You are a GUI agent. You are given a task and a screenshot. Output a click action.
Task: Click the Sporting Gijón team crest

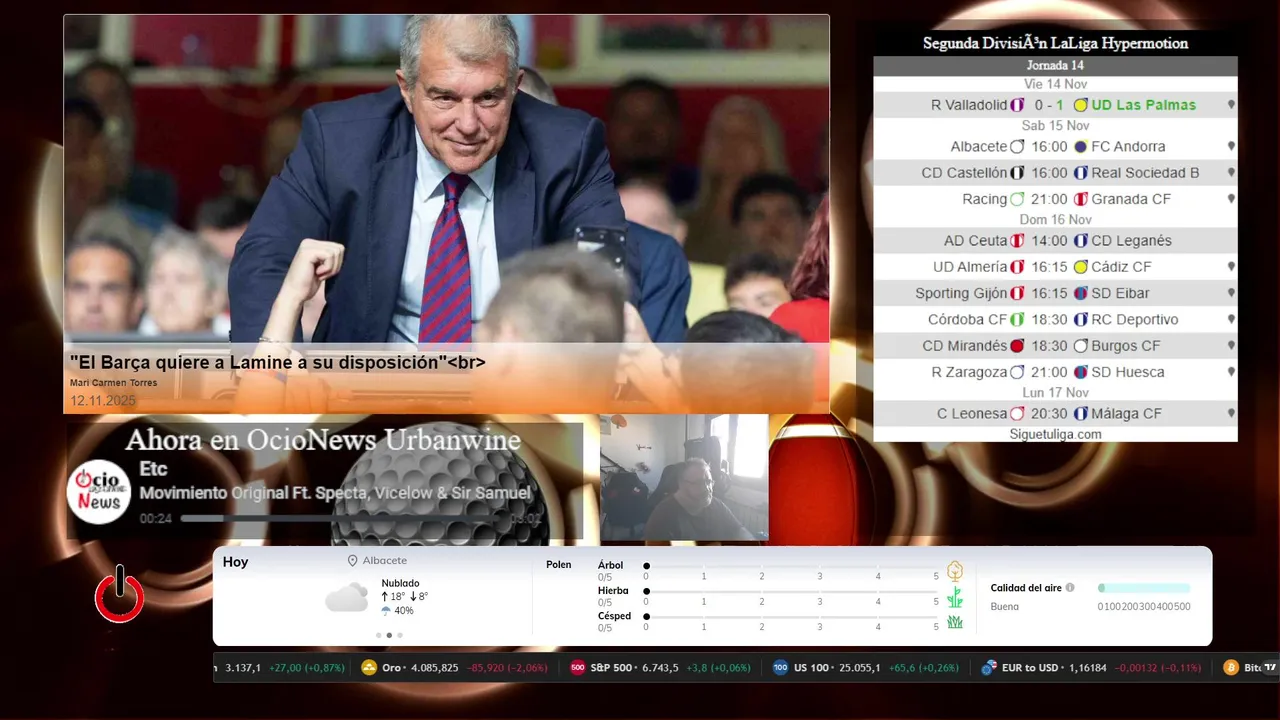(x=1017, y=293)
